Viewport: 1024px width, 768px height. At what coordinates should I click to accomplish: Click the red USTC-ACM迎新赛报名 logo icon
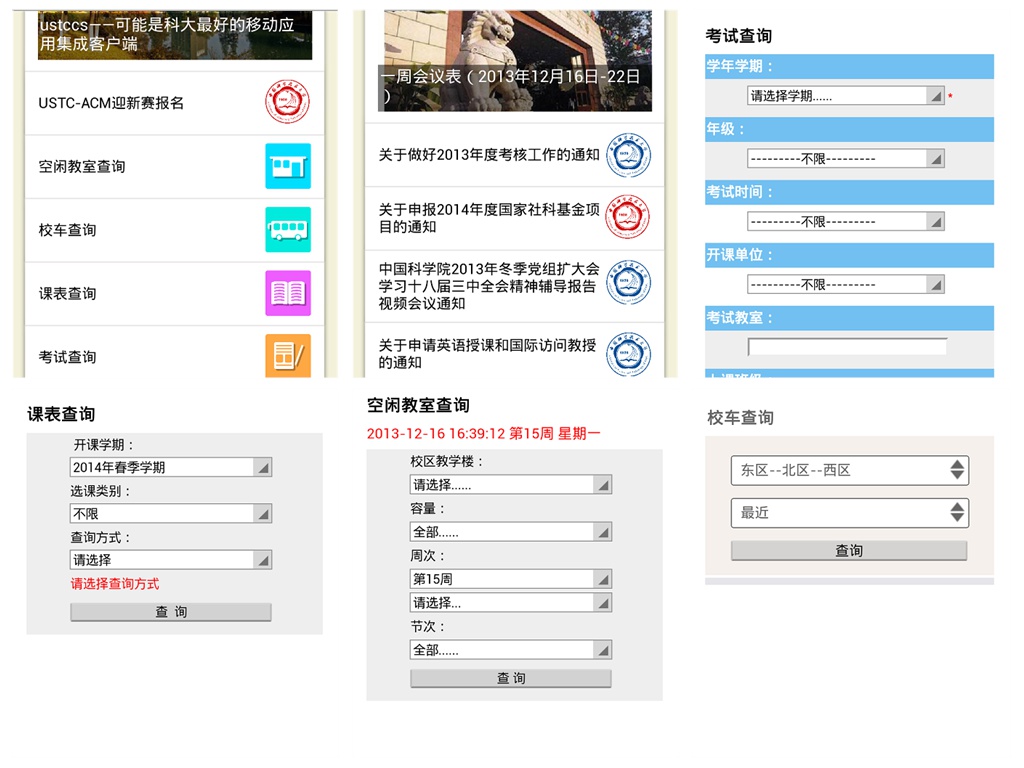(x=287, y=103)
